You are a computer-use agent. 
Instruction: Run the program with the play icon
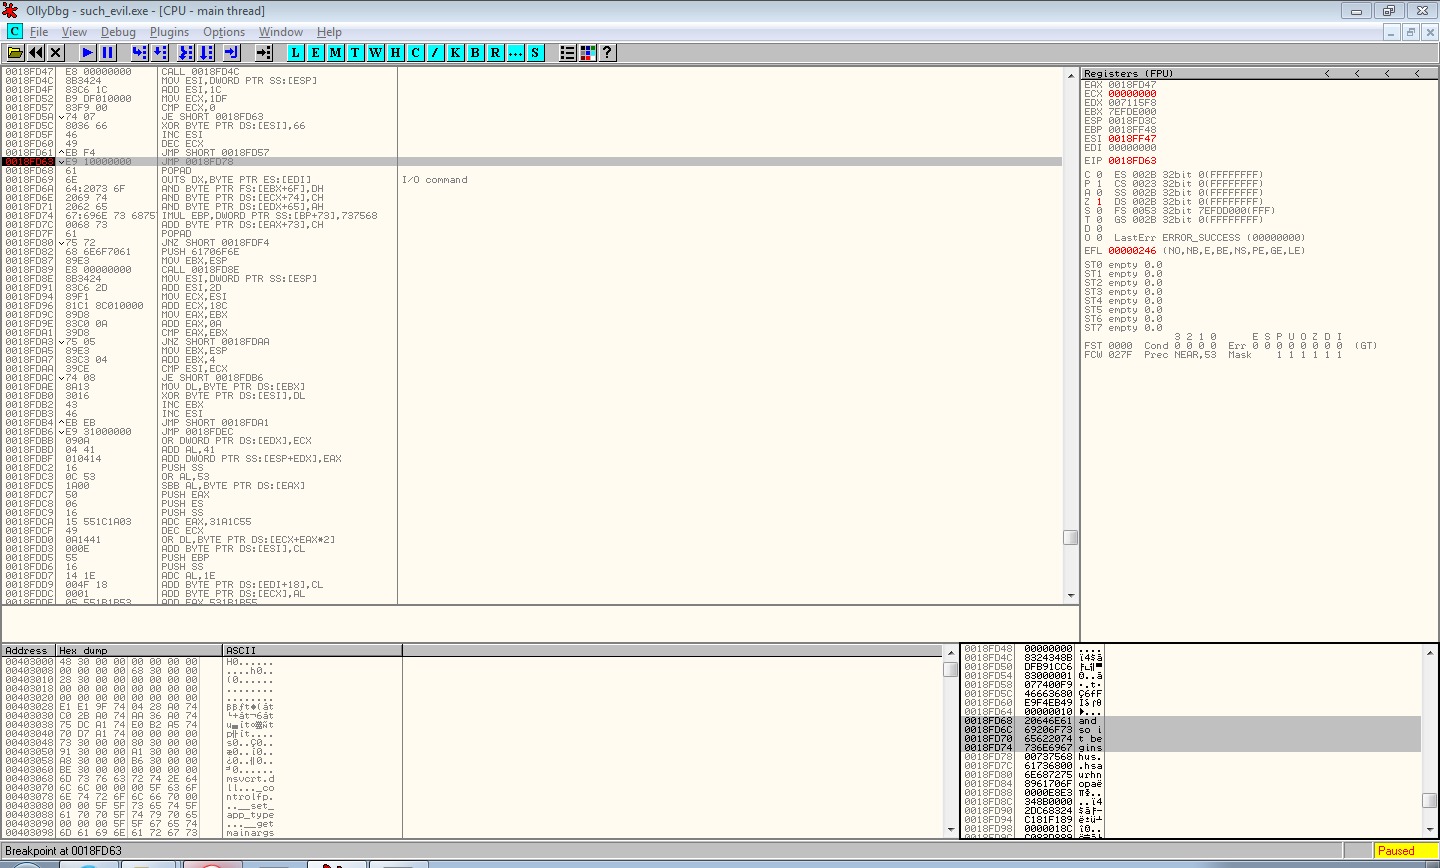pos(88,52)
